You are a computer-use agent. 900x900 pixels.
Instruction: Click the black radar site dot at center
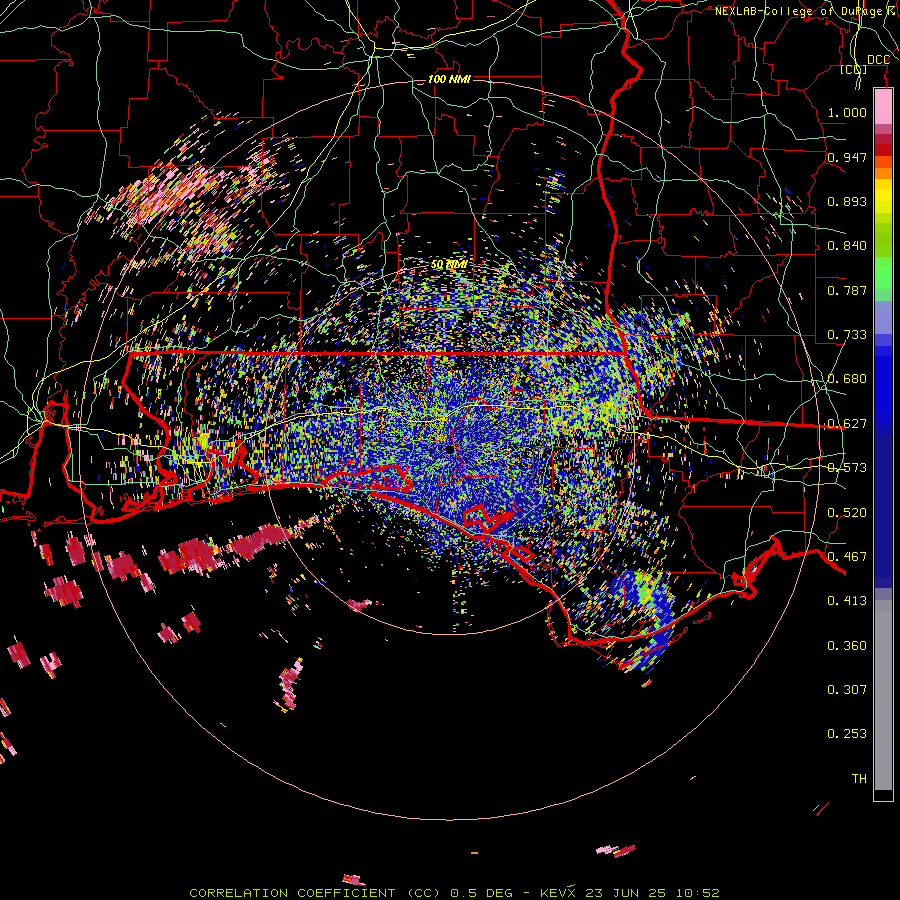point(450,449)
